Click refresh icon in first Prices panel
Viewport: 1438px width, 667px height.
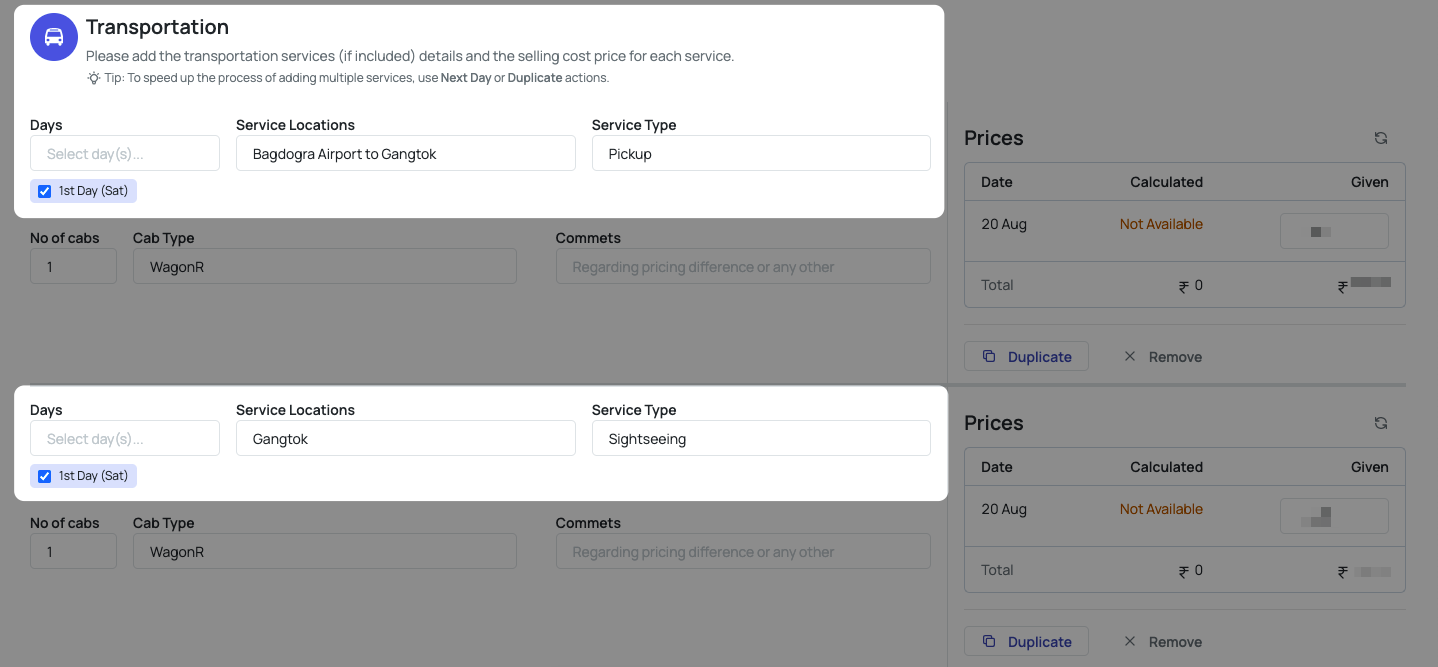[1380, 138]
